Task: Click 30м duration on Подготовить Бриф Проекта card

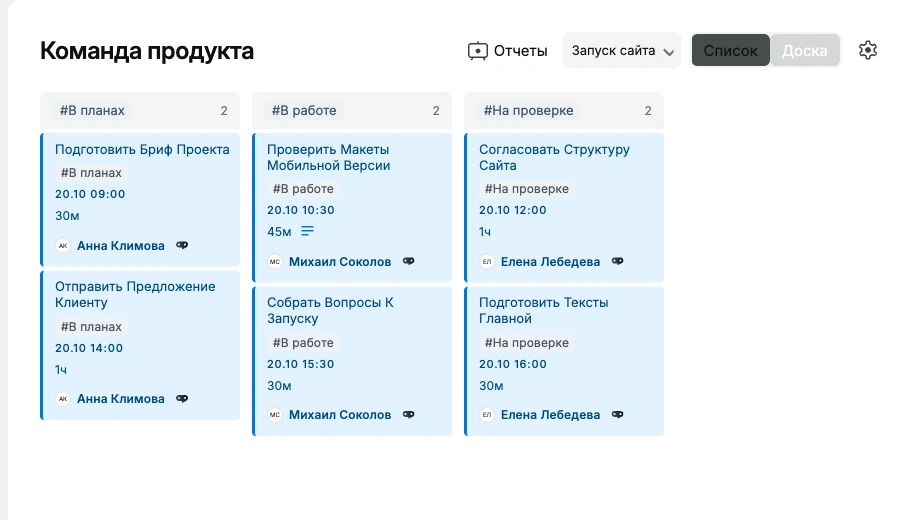Action: point(67,216)
